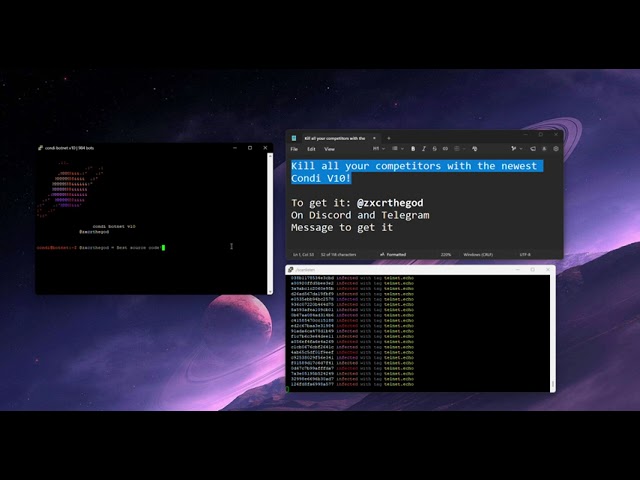Click the condi botnet terminal prompt cursor

pyautogui.click(x=163, y=247)
